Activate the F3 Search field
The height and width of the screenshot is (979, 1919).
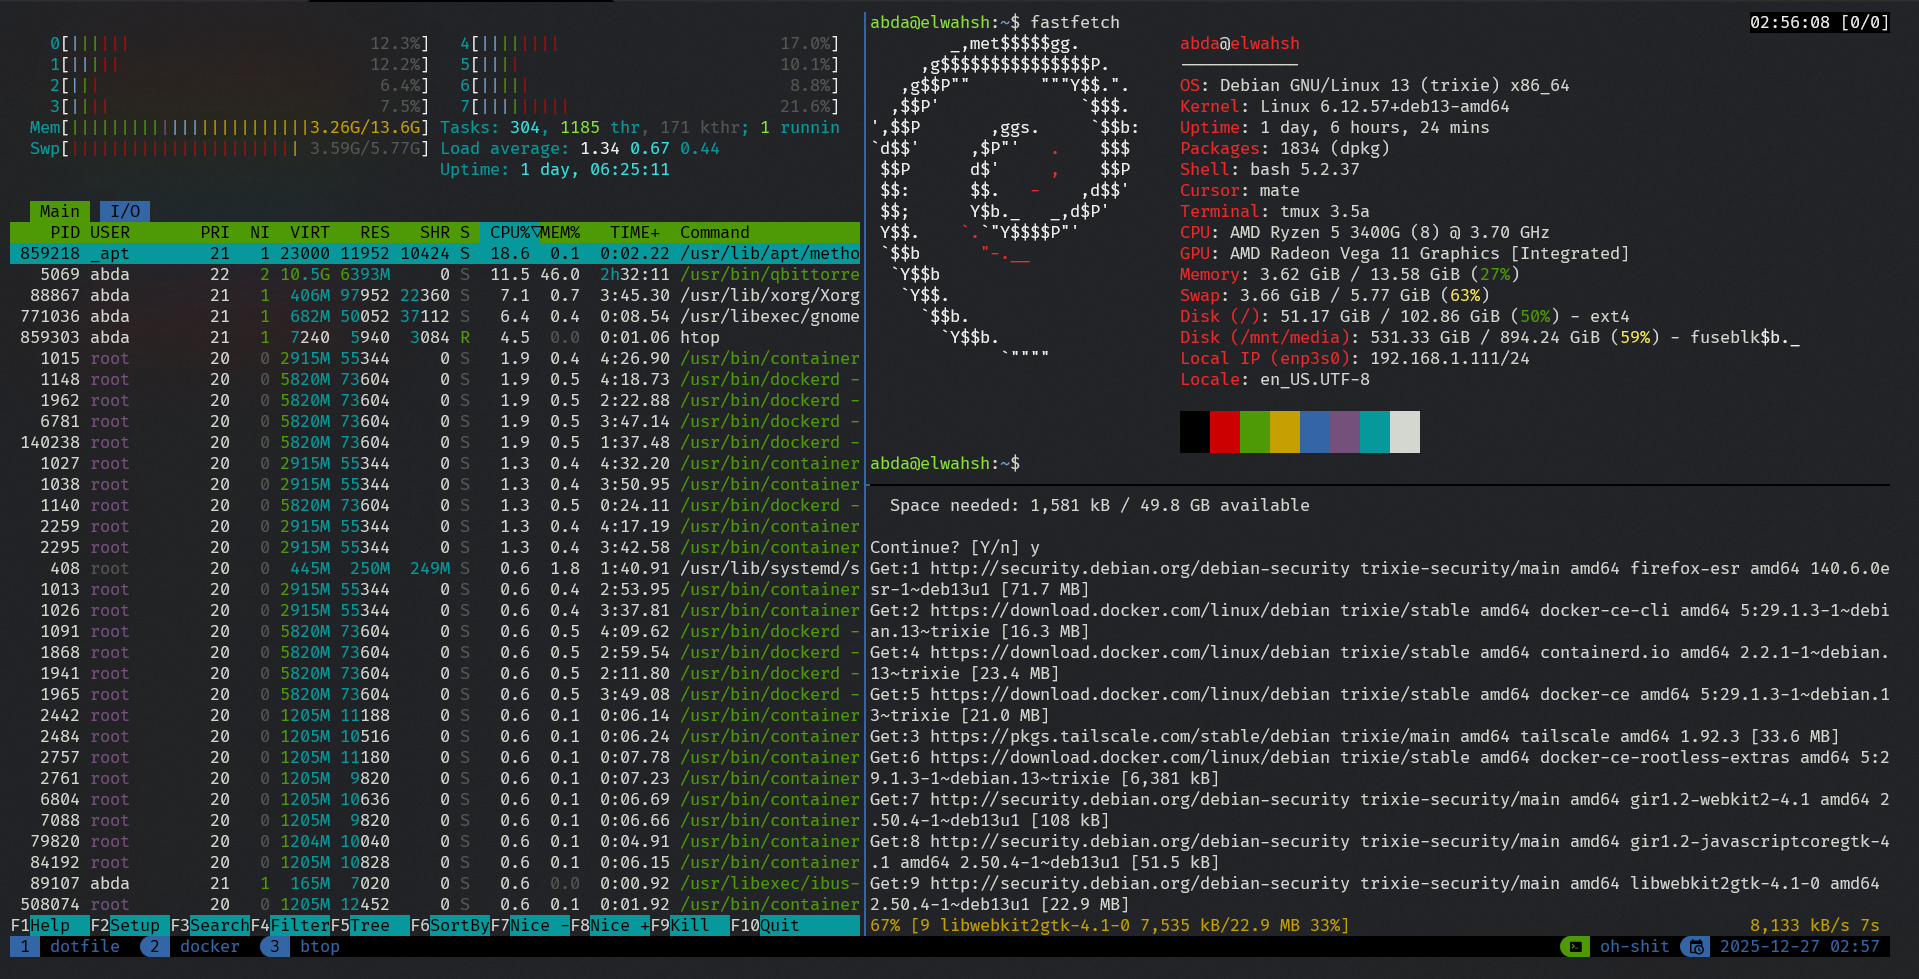point(209,926)
